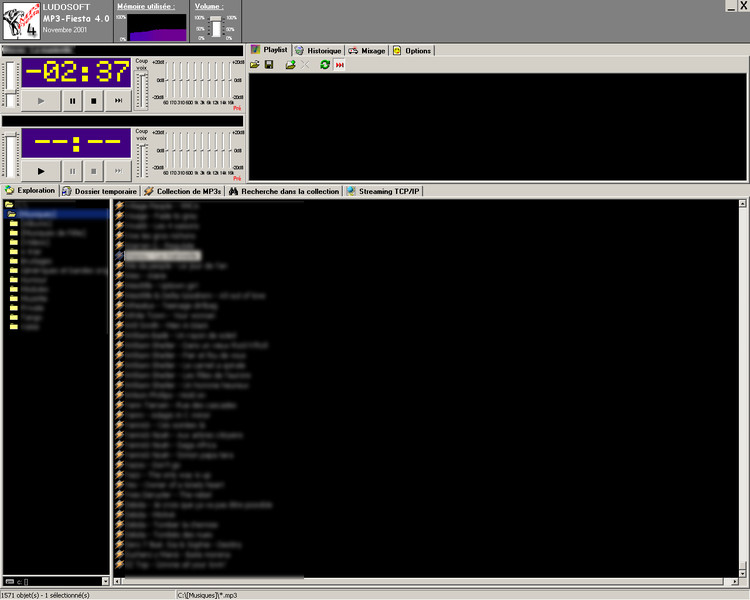Select the Collection de MP3s tab
The width and height of the screenshot is (750, 600).
coord(183,191)
